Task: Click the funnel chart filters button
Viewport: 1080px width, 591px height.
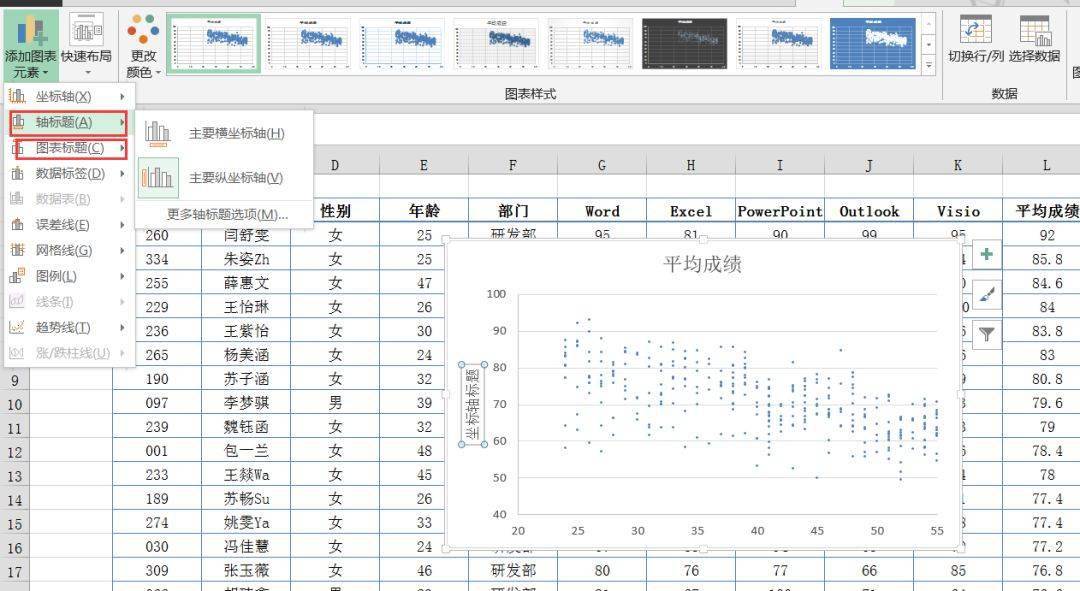Action: pos(987,335)
